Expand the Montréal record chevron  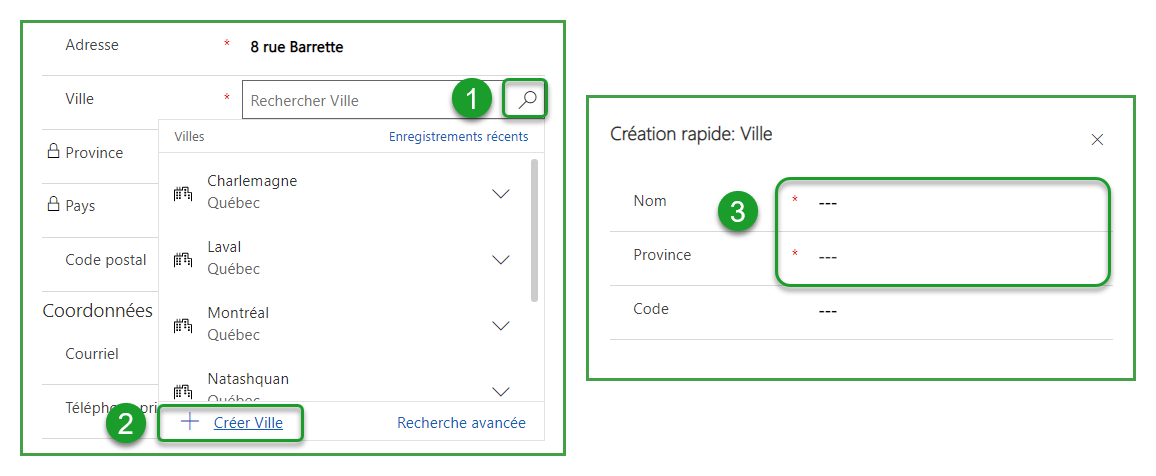(502, 326)
